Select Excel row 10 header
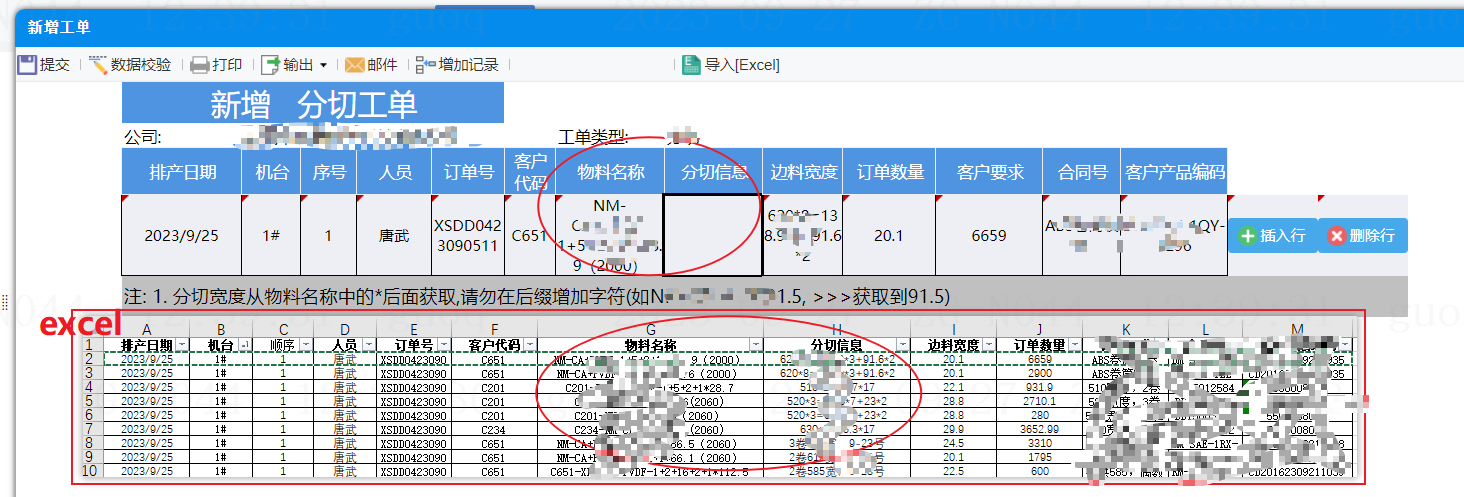The width and height of the screenshot is (1464, 497). [90, 471]
